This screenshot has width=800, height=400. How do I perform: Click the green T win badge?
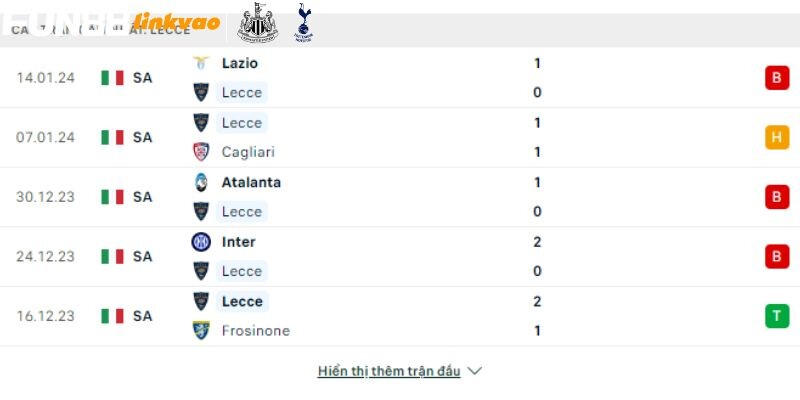pos(777,316)
